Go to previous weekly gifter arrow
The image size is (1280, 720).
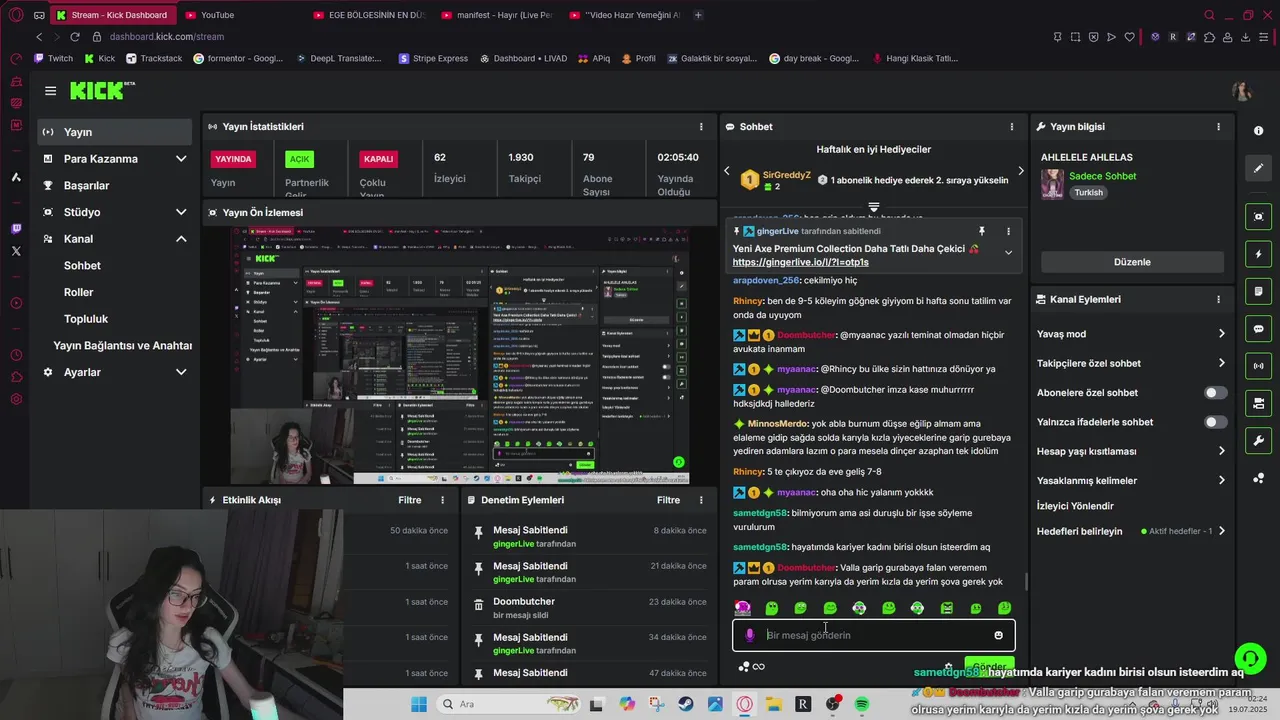(727, 171)
